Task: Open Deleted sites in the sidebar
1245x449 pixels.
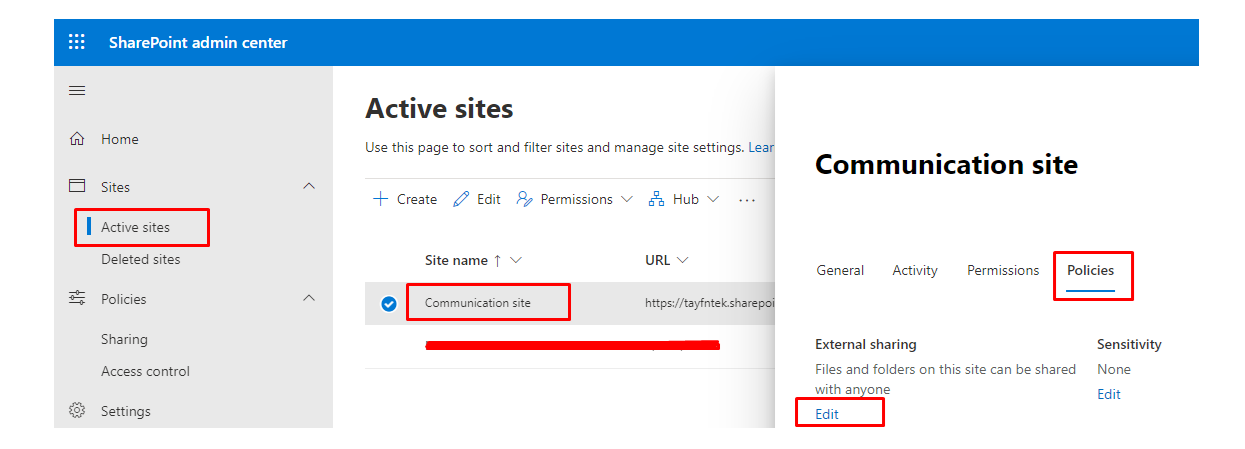Action: pos(141,259)
